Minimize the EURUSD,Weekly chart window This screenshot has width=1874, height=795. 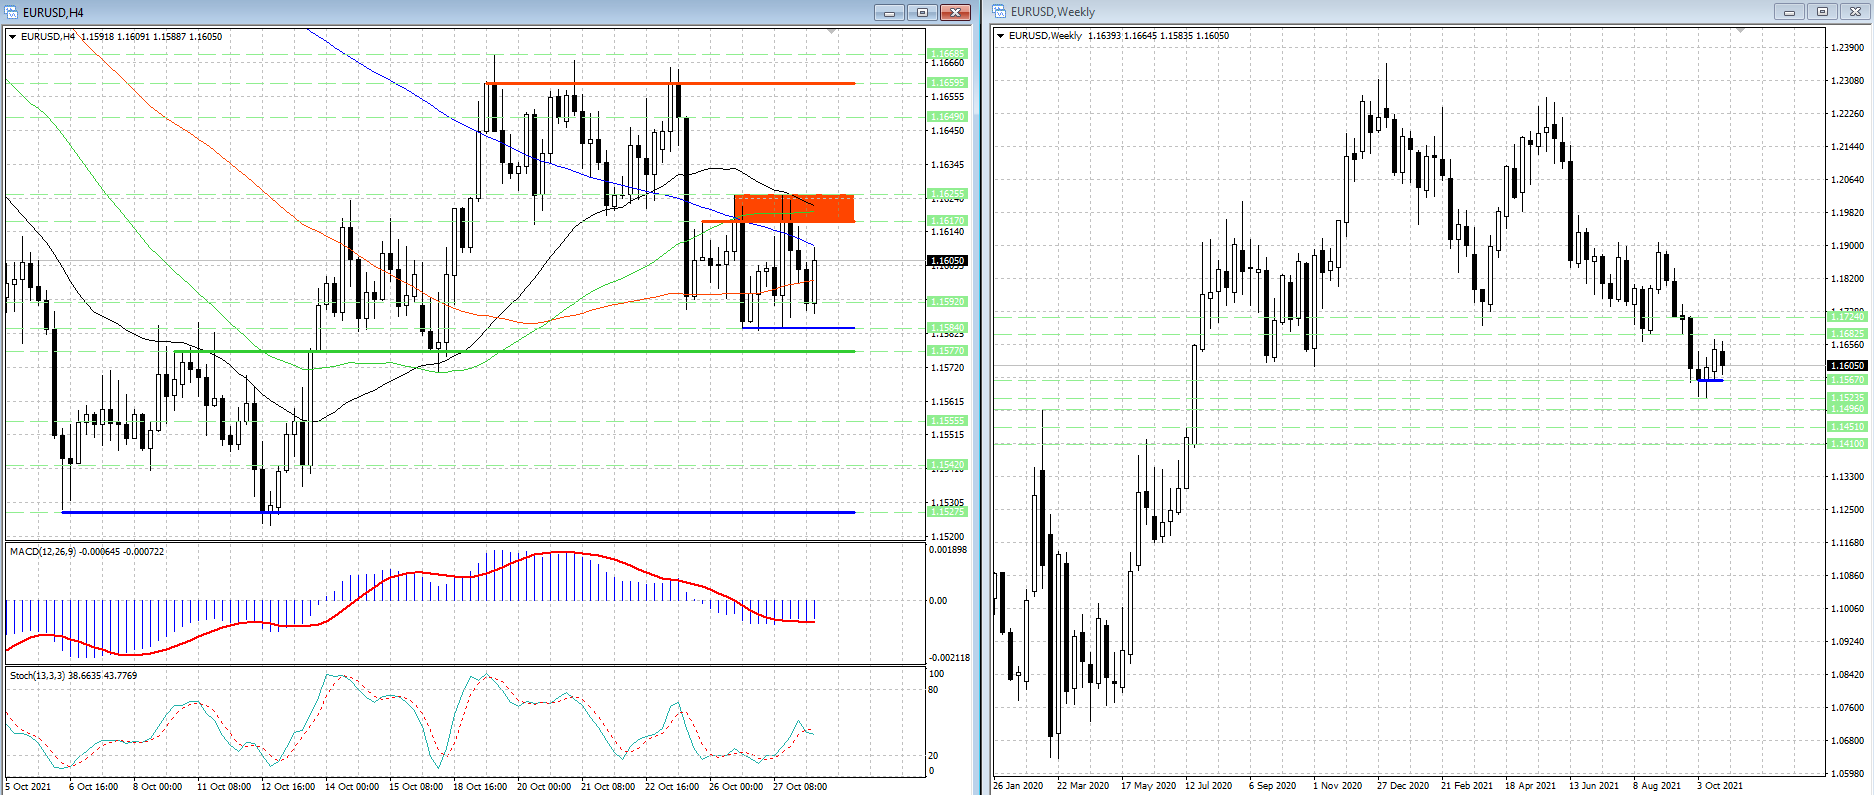click(x=1789, y=12)
